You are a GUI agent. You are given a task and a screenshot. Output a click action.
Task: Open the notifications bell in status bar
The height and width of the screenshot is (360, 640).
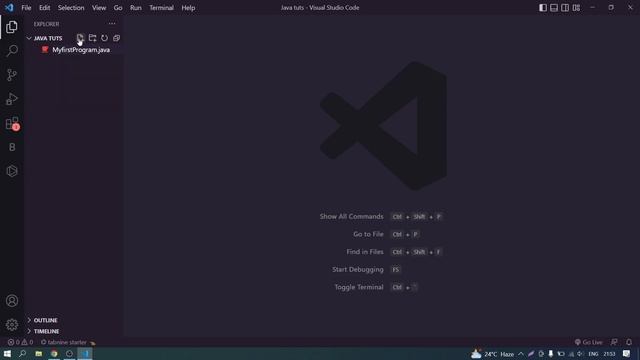[x=629, y=342]
